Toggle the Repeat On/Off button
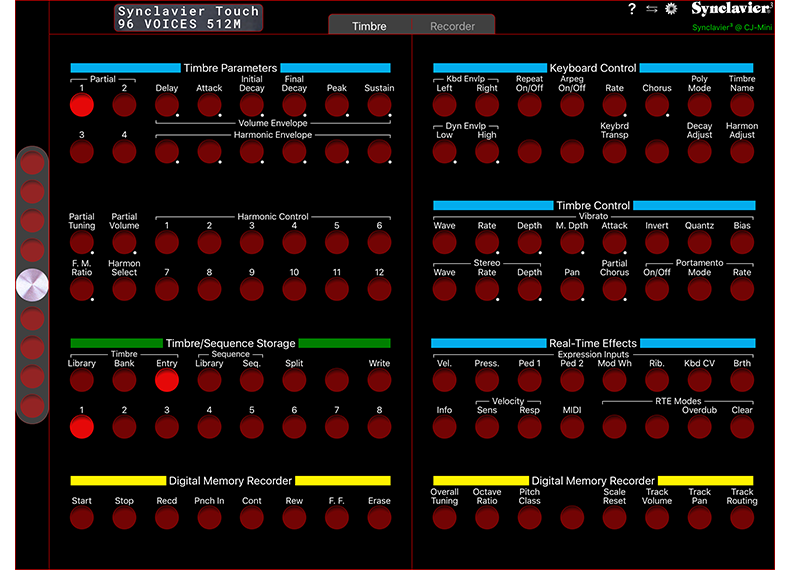The image size is (790, 570). point(530,105)
